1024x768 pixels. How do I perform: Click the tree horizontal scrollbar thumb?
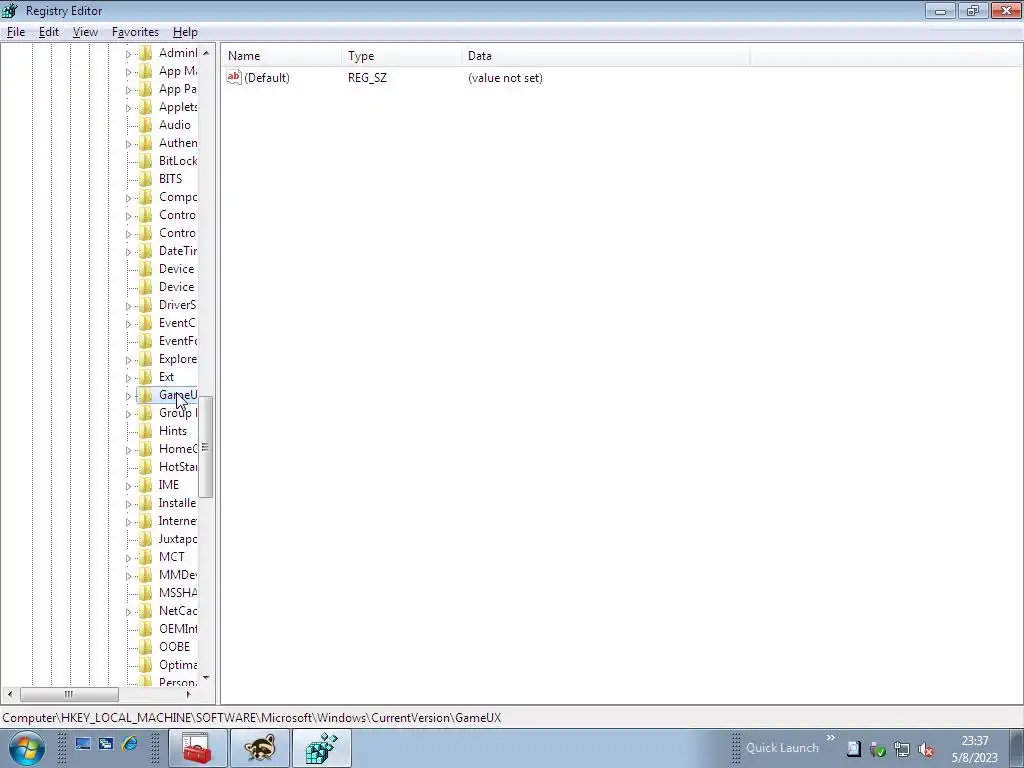click(69, 694)
